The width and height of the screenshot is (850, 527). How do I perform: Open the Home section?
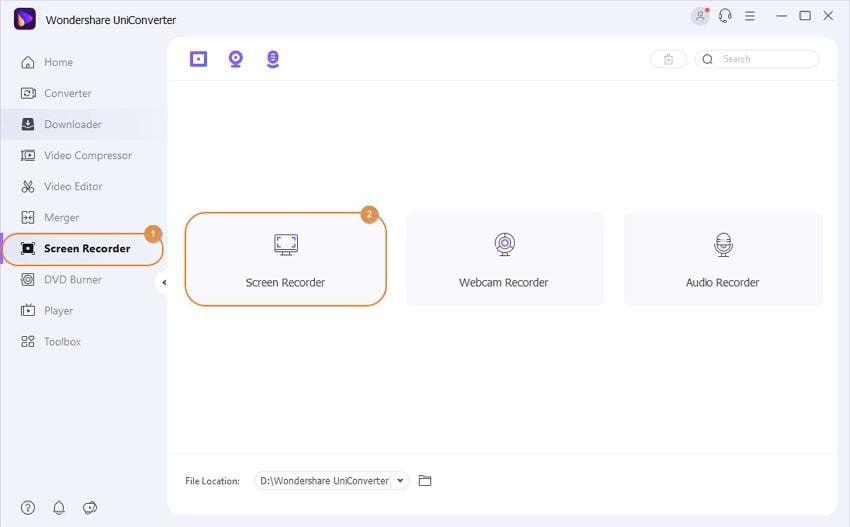47,62
